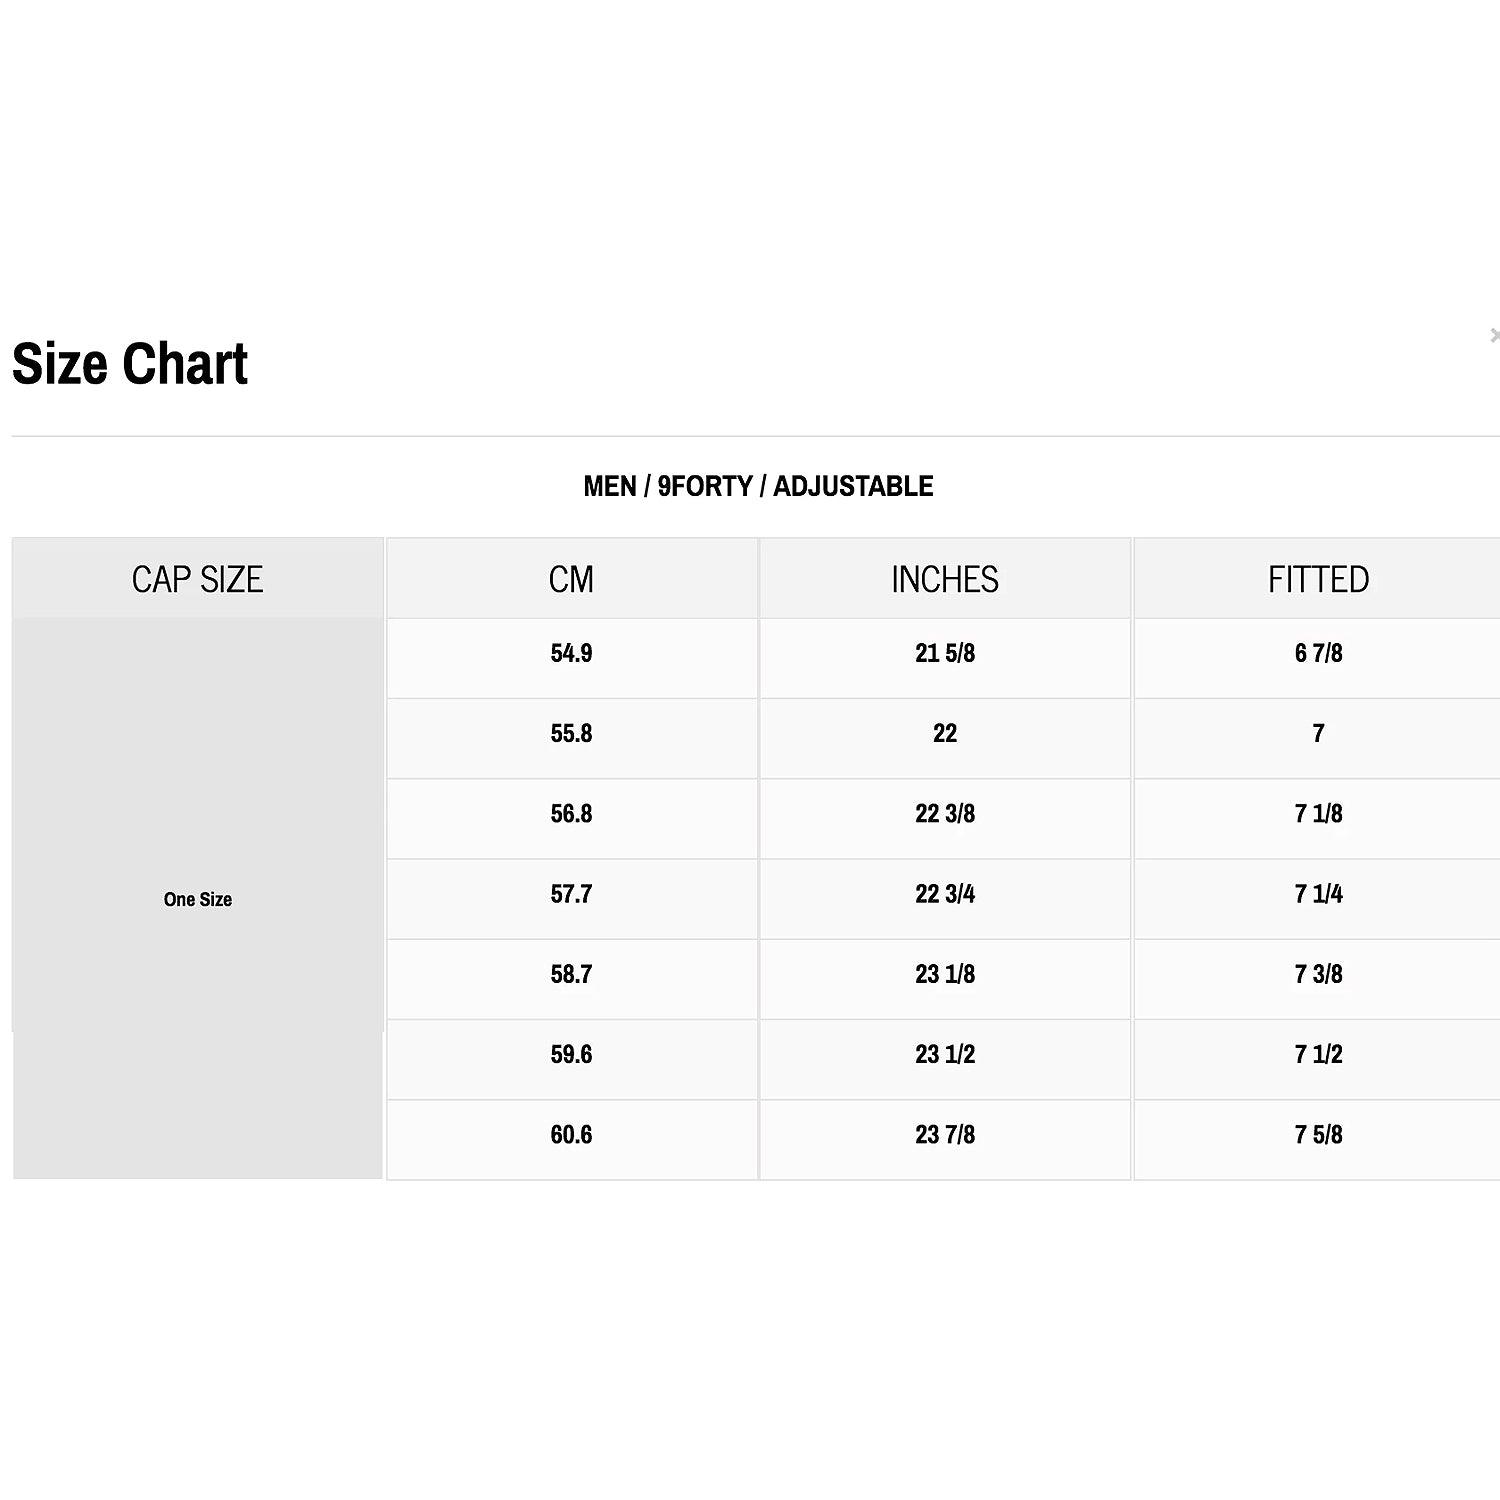Click the 7 1/2 fitted size cell
Viewport: 1500px width, 1500px height.
point(1318,1054)
